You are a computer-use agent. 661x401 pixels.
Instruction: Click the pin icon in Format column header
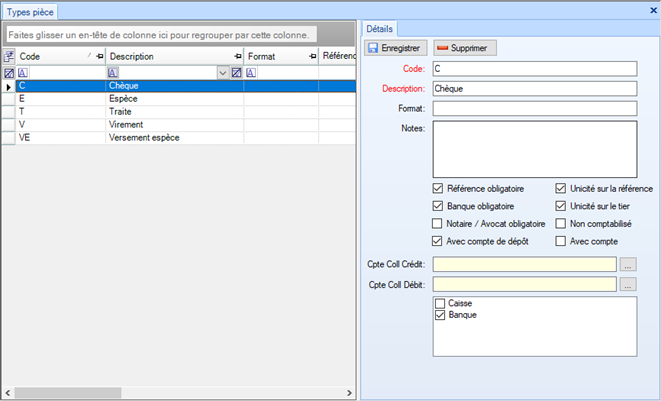tap(311, 57)
